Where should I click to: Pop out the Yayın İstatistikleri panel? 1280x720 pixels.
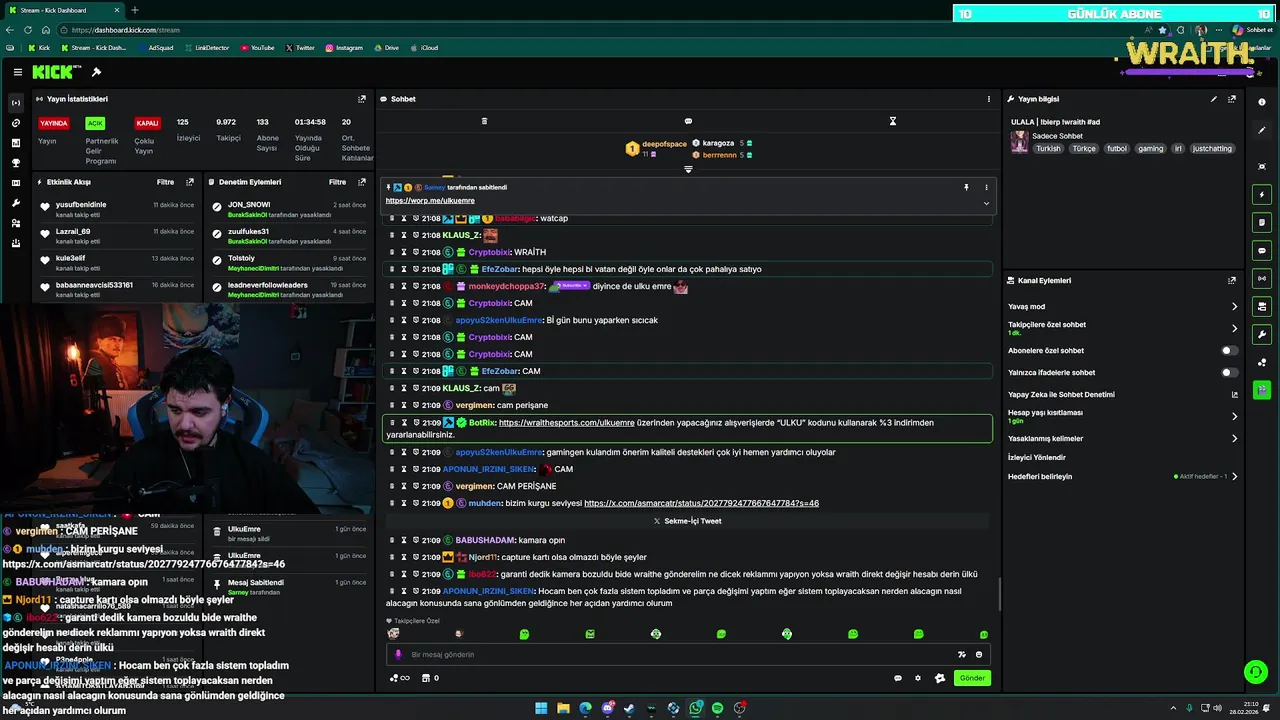(362, 99)
